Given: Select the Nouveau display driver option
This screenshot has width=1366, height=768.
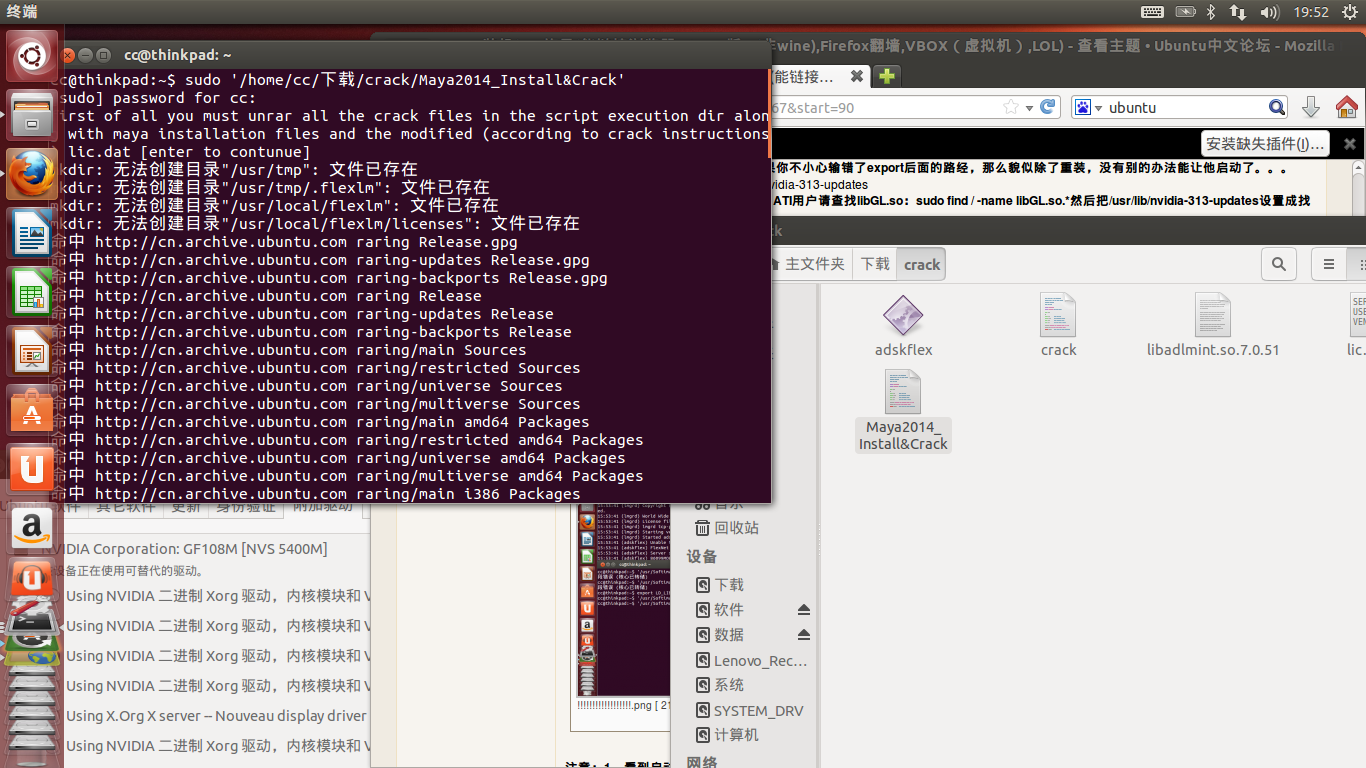Looking at the screenshot, I should [216, 716].
